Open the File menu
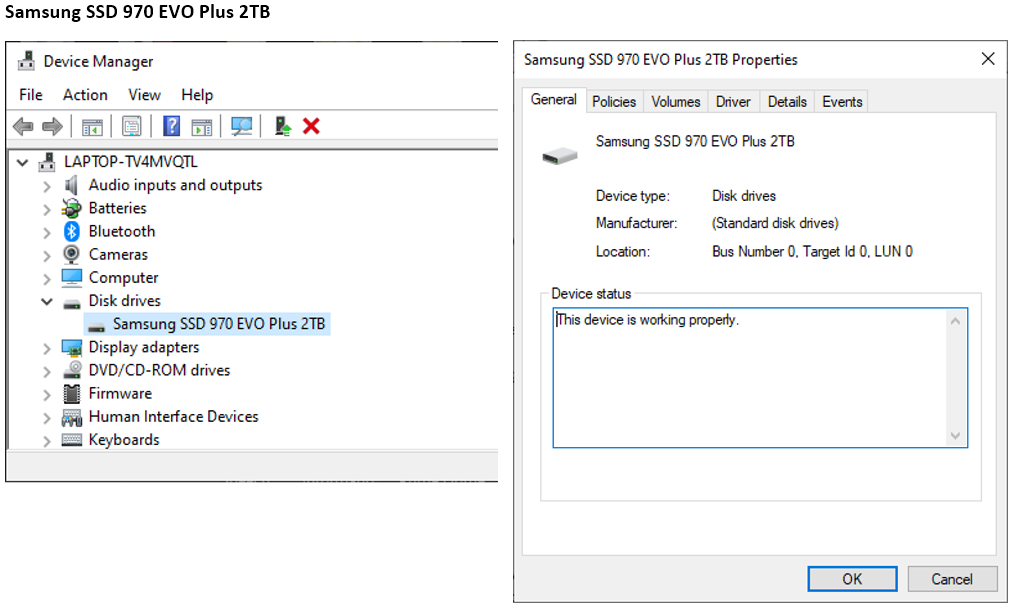Viewport: 1011px width, 607px height. 31,95
